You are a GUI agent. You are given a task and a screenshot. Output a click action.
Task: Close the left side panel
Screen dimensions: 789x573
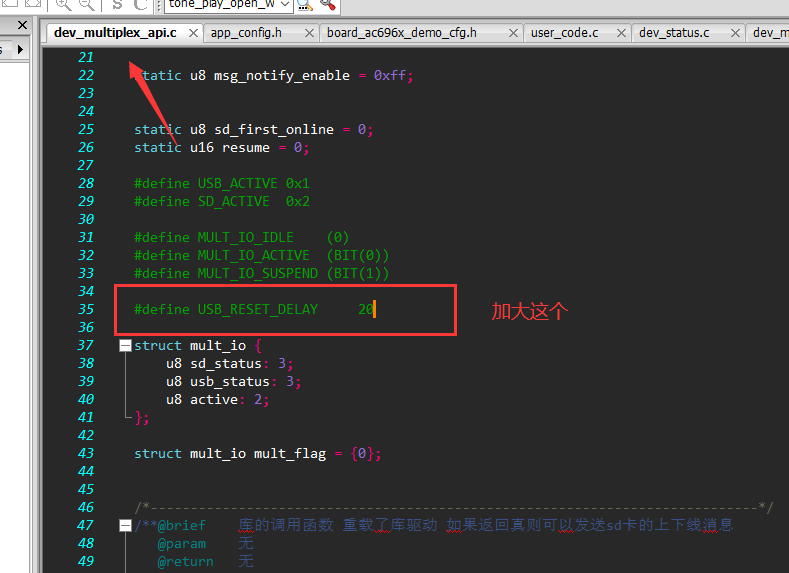(22, 25)
